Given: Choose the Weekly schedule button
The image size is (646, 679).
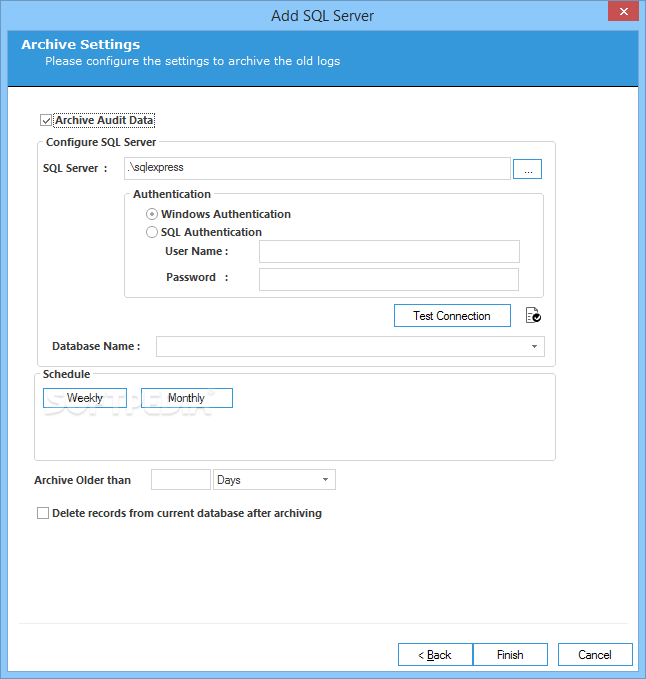Looking at the screenshot, I should click(x=85, y=398).
